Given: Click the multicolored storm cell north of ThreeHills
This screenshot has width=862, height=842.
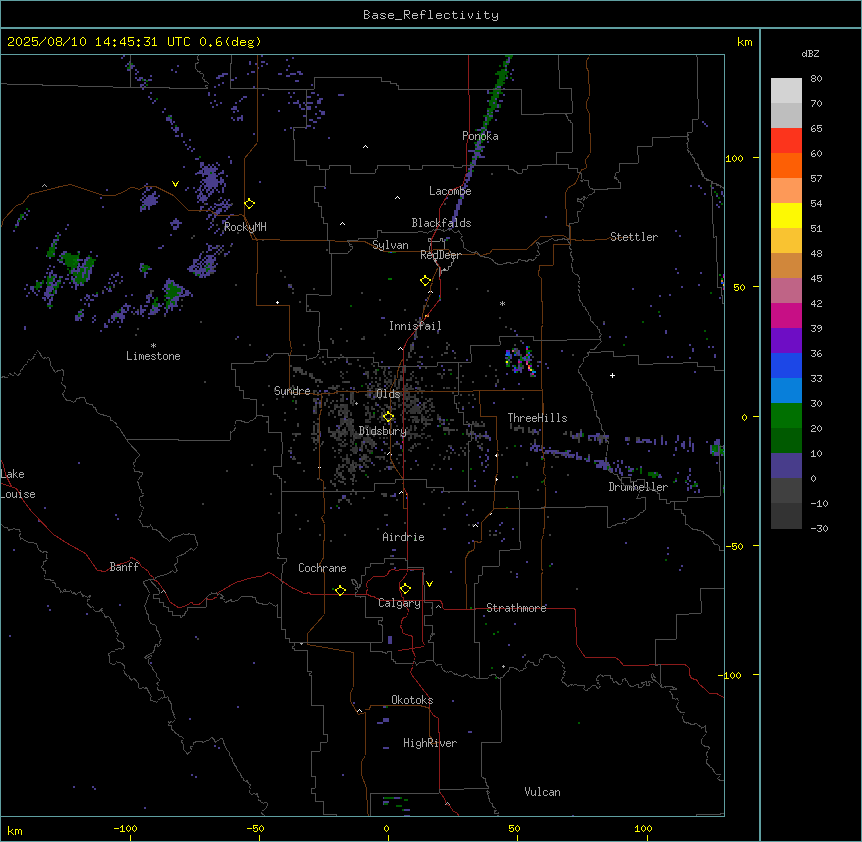Looking at the screenshot, I should click(x=521, y=361).
